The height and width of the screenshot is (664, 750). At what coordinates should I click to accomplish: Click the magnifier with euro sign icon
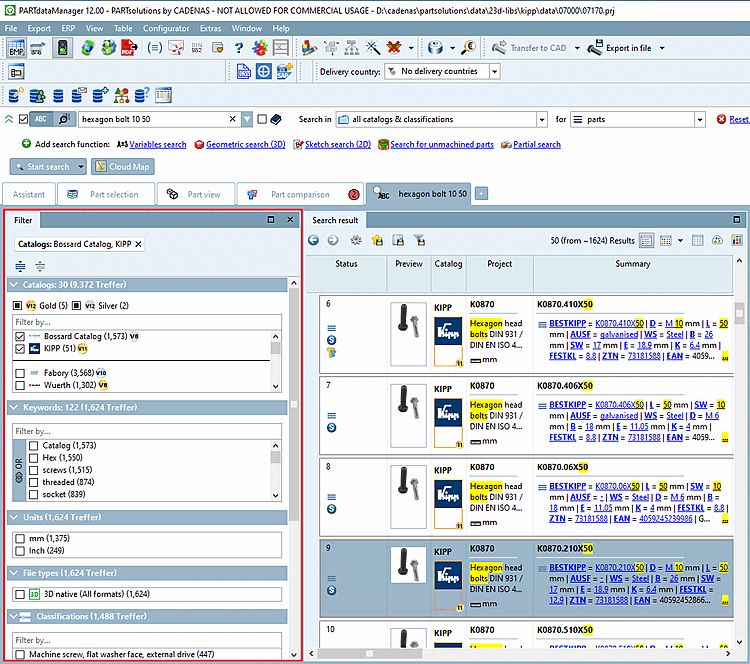[469, 47]
